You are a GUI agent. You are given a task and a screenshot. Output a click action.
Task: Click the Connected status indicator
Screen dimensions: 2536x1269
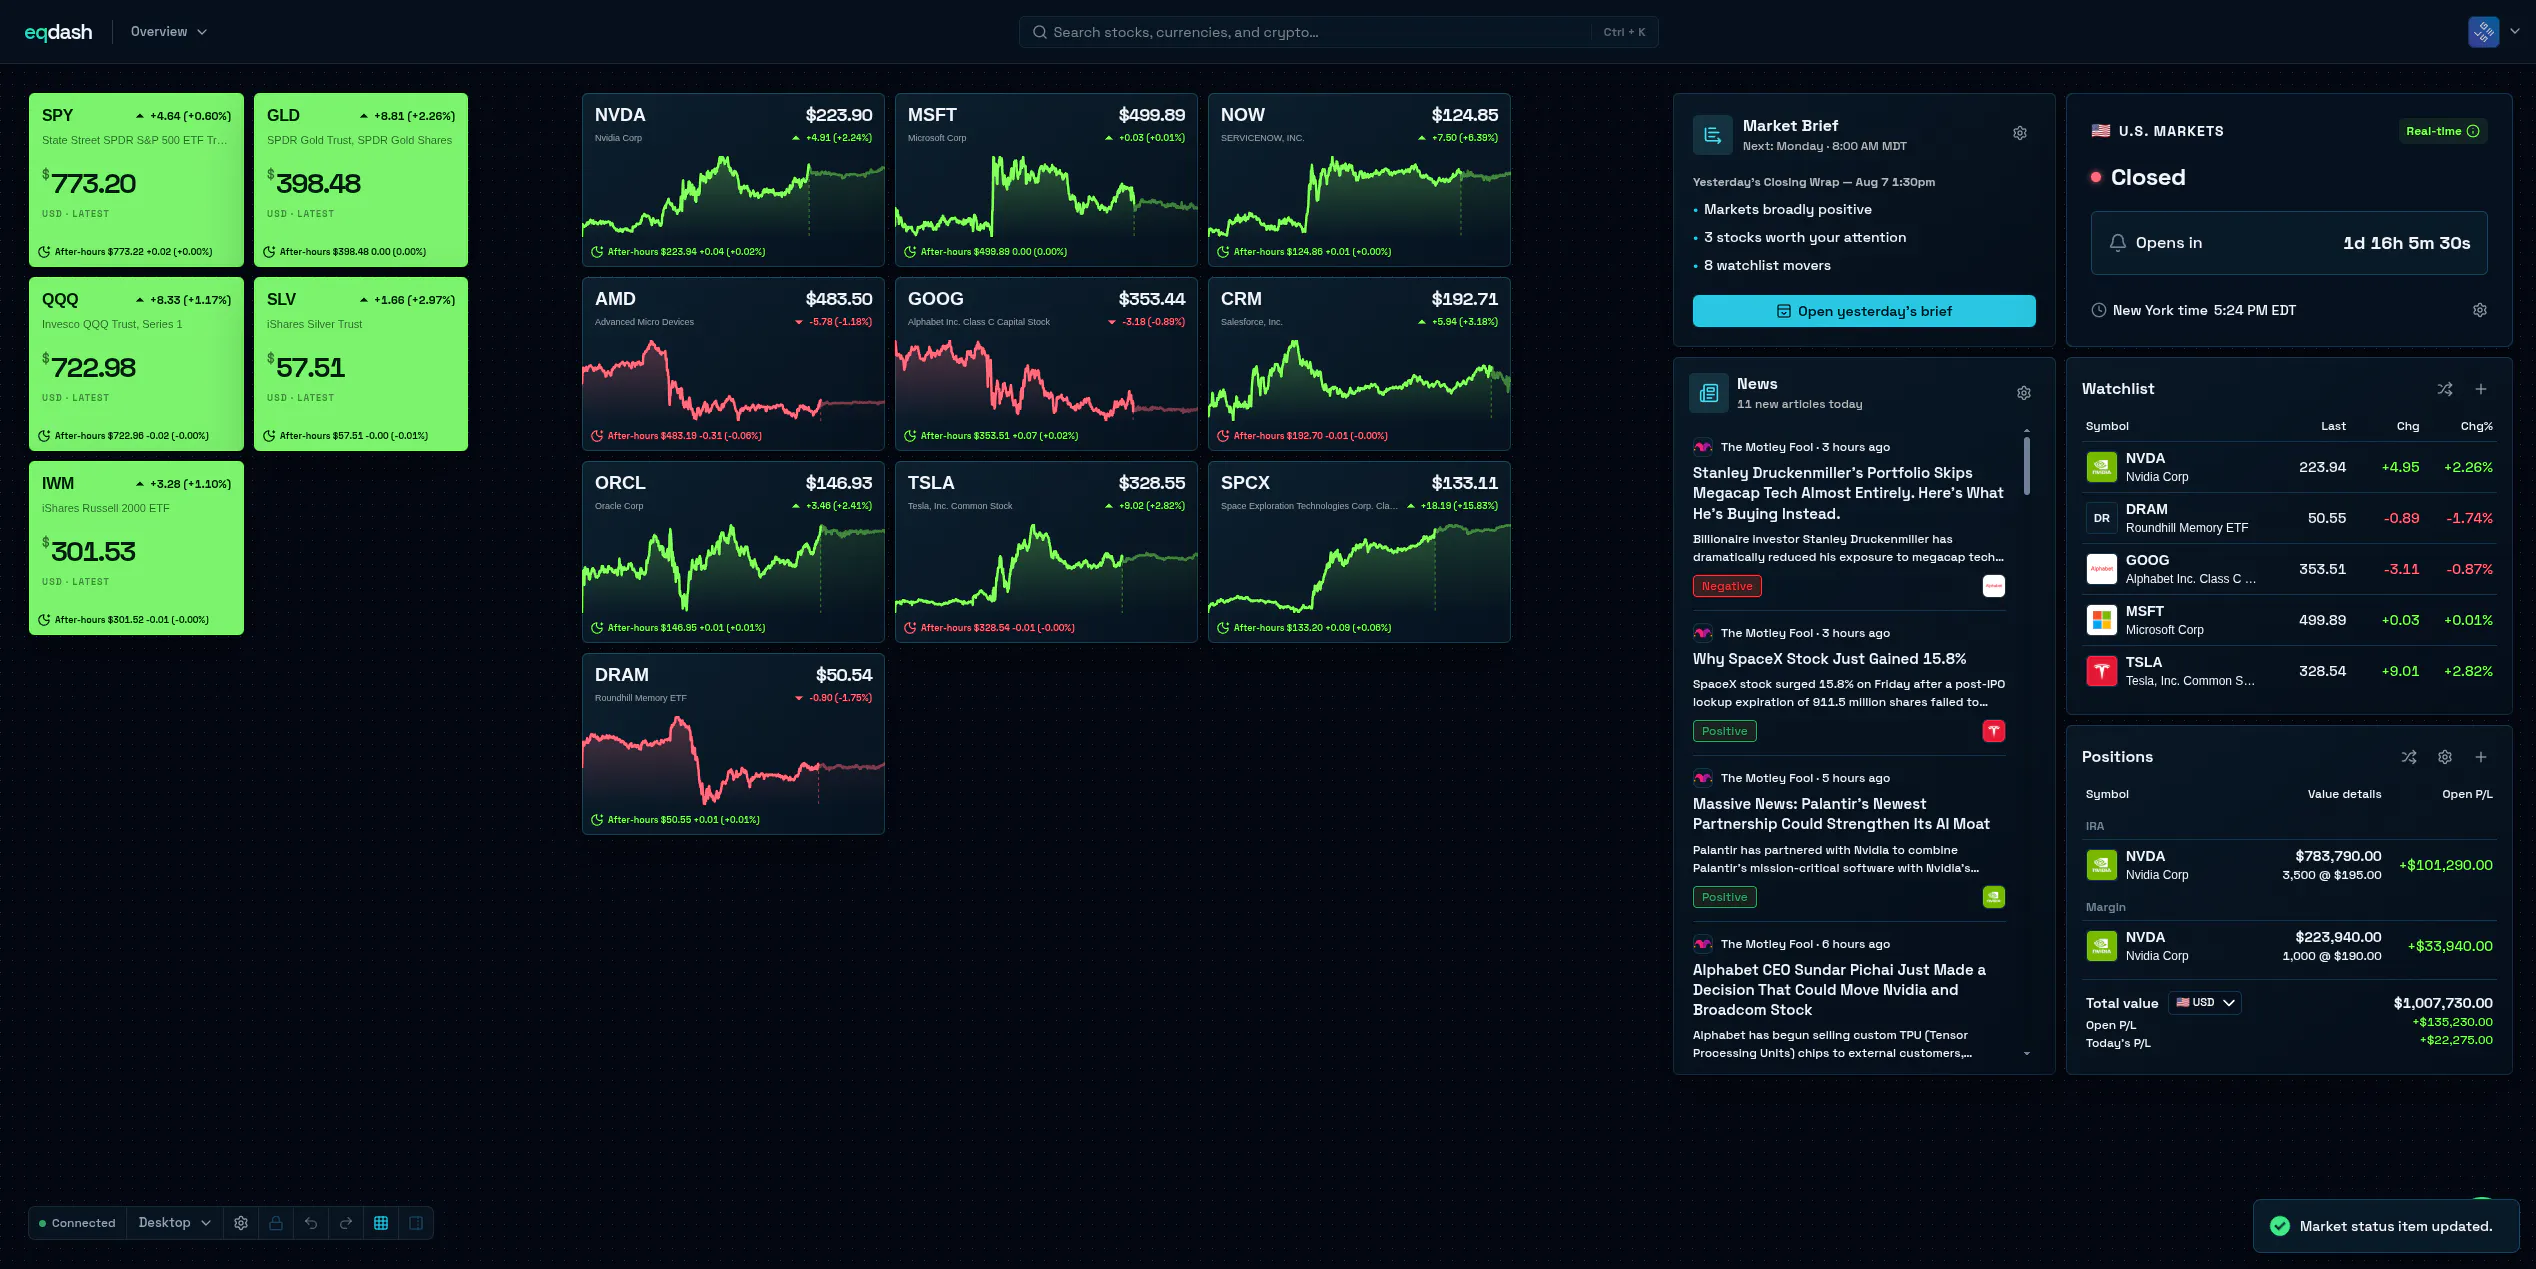tap(77, 1223)
